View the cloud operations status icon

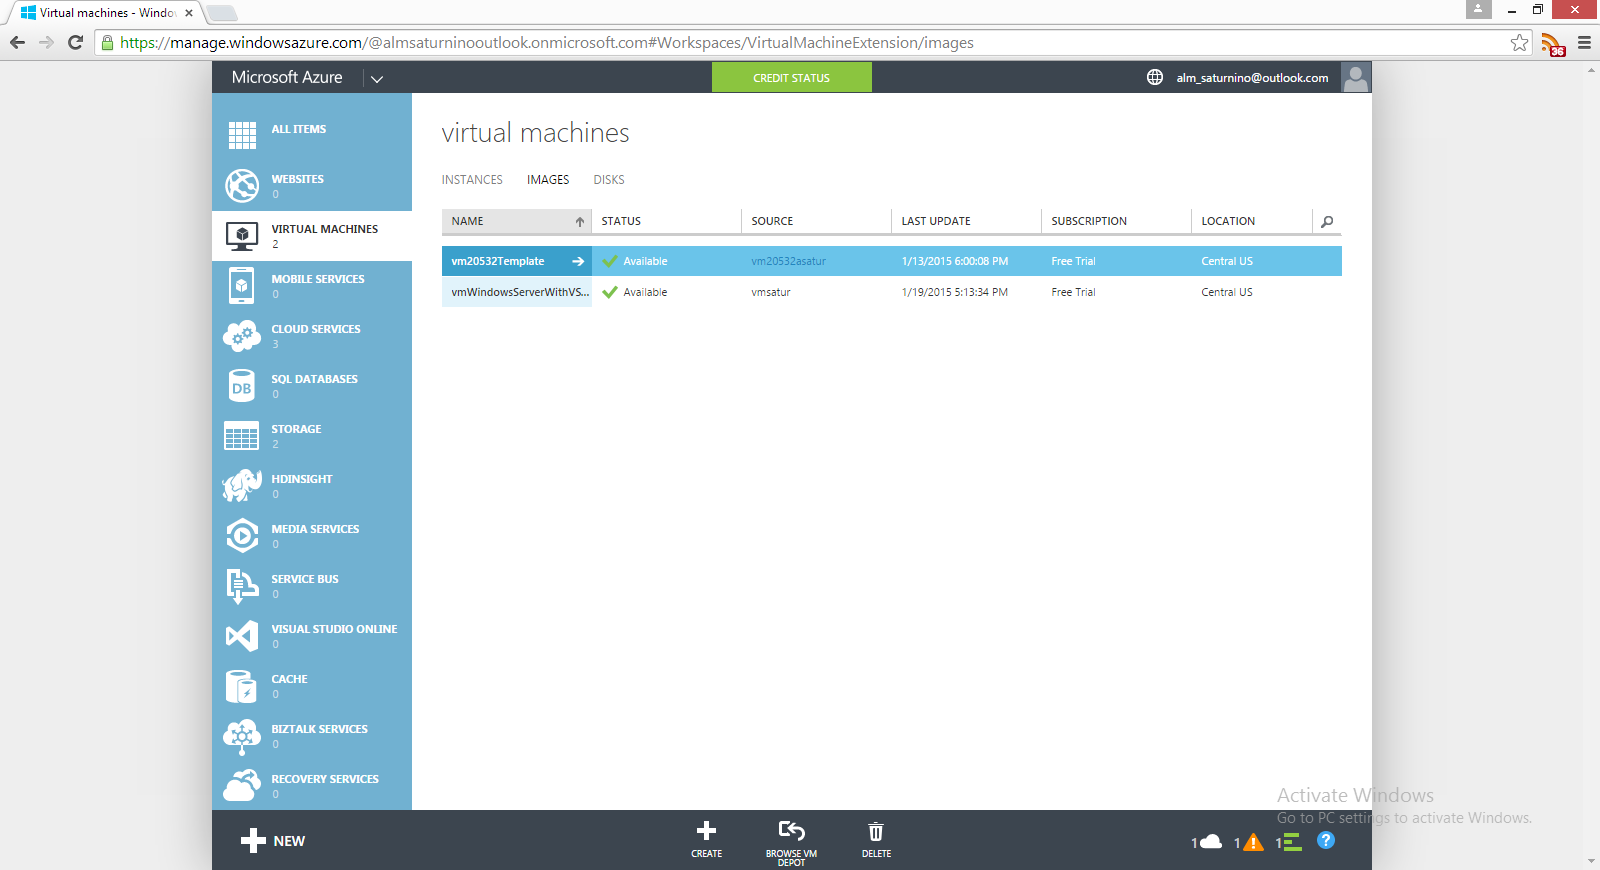pyautogui.click(x=1210, y=841)
